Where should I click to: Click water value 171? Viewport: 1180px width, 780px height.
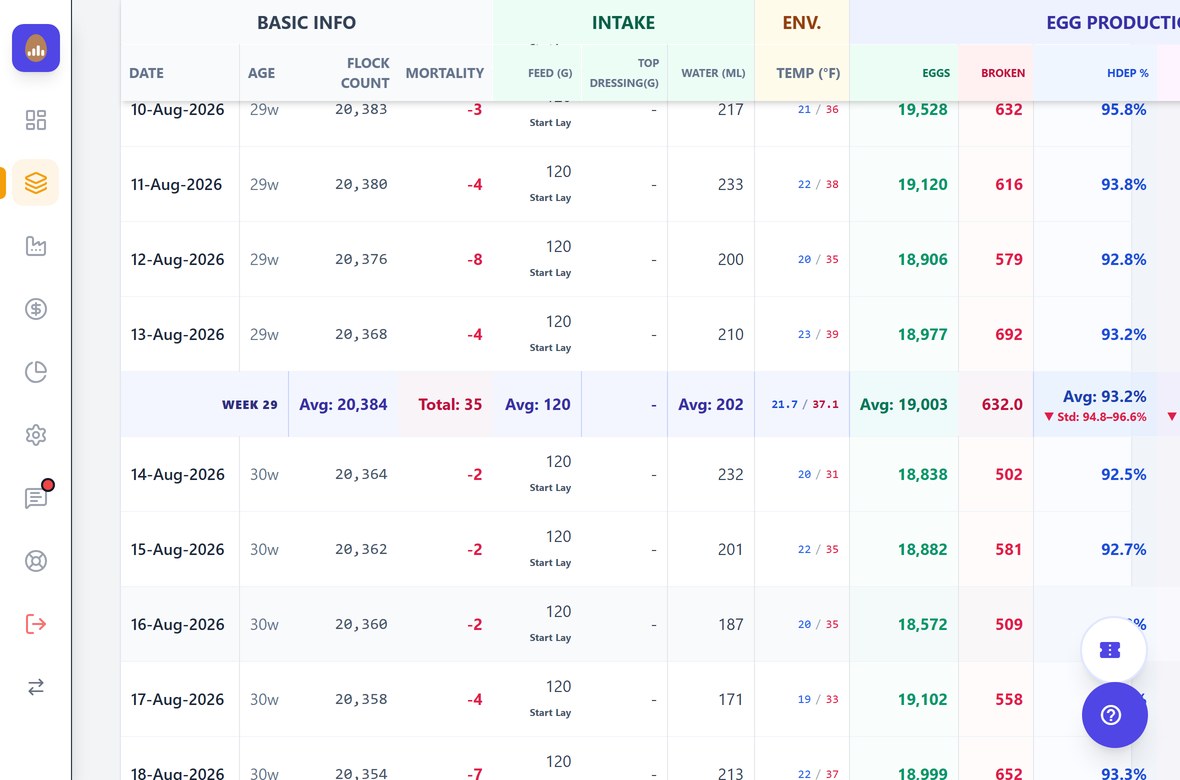731,699
